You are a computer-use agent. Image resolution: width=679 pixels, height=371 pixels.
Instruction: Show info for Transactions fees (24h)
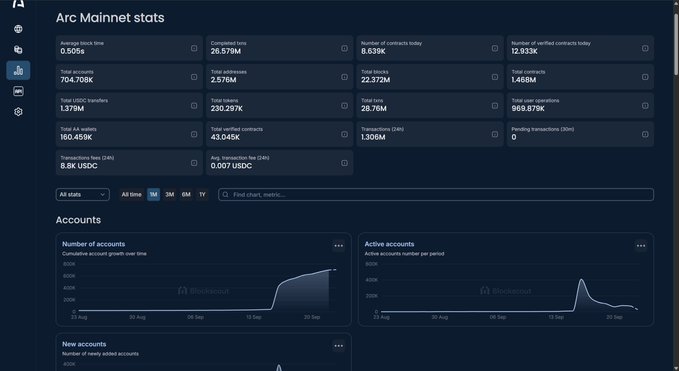click(x=194, y=163)
